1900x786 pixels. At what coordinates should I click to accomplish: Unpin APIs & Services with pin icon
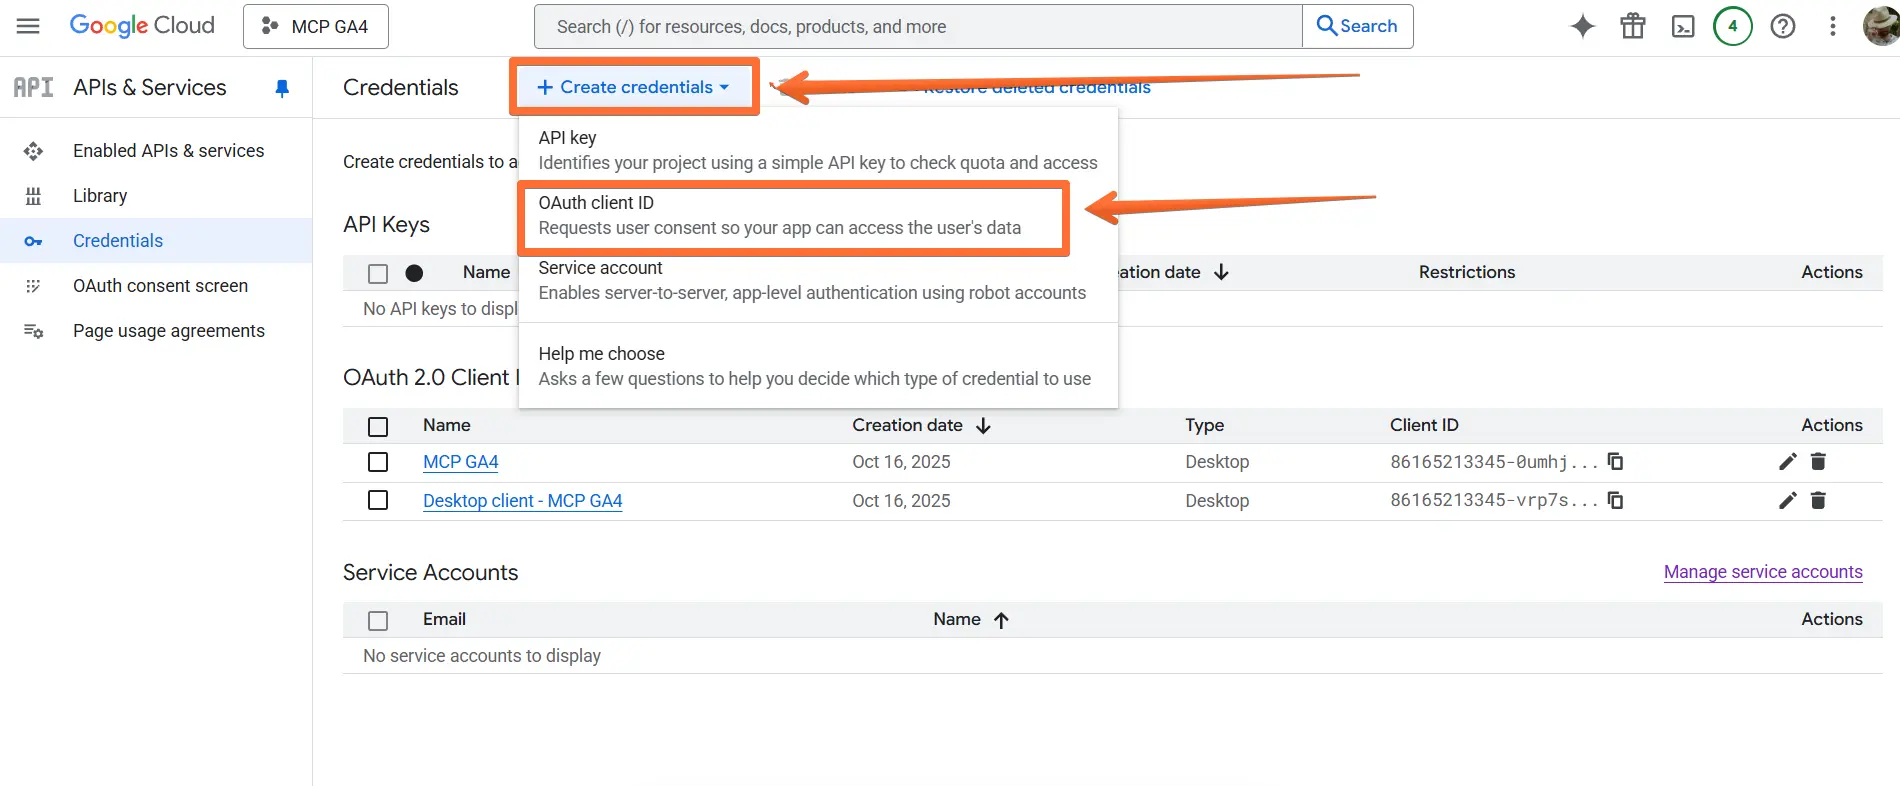tap(282, 88)
